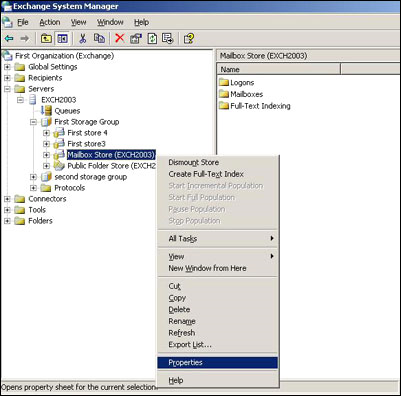The width and height of the screenshot is (401, 396).
Task: Click the Help question mark toolbar icon
Action: click(189, 39)
